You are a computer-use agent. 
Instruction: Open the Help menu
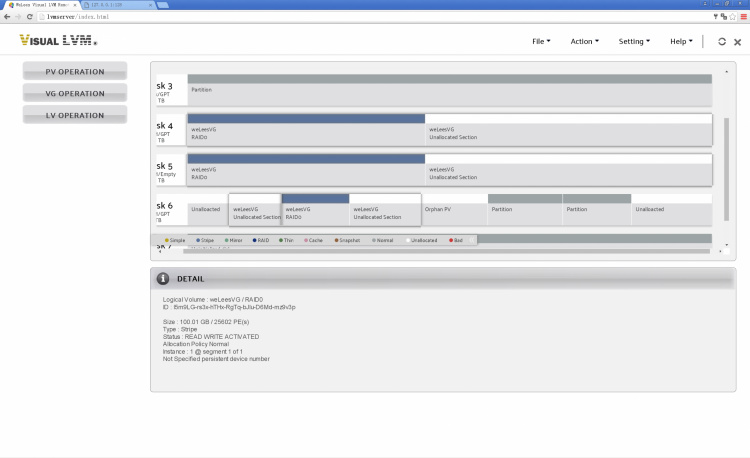pyautogui.click(x=681, y=42)
